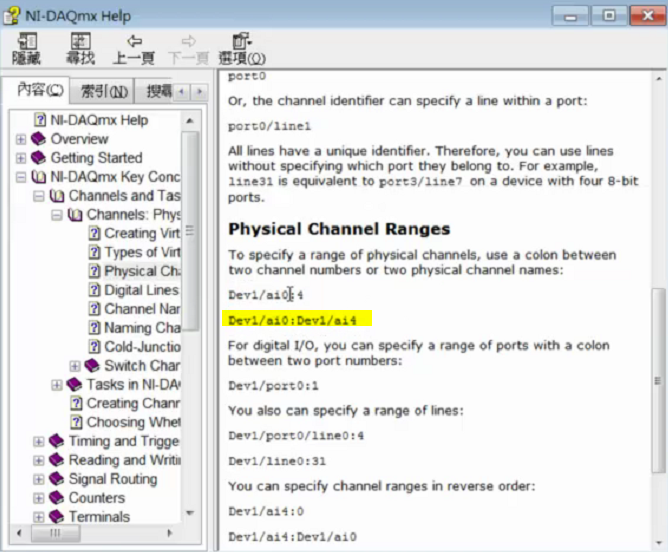Click the Naming Channels topic page icon

click(94, 328)
